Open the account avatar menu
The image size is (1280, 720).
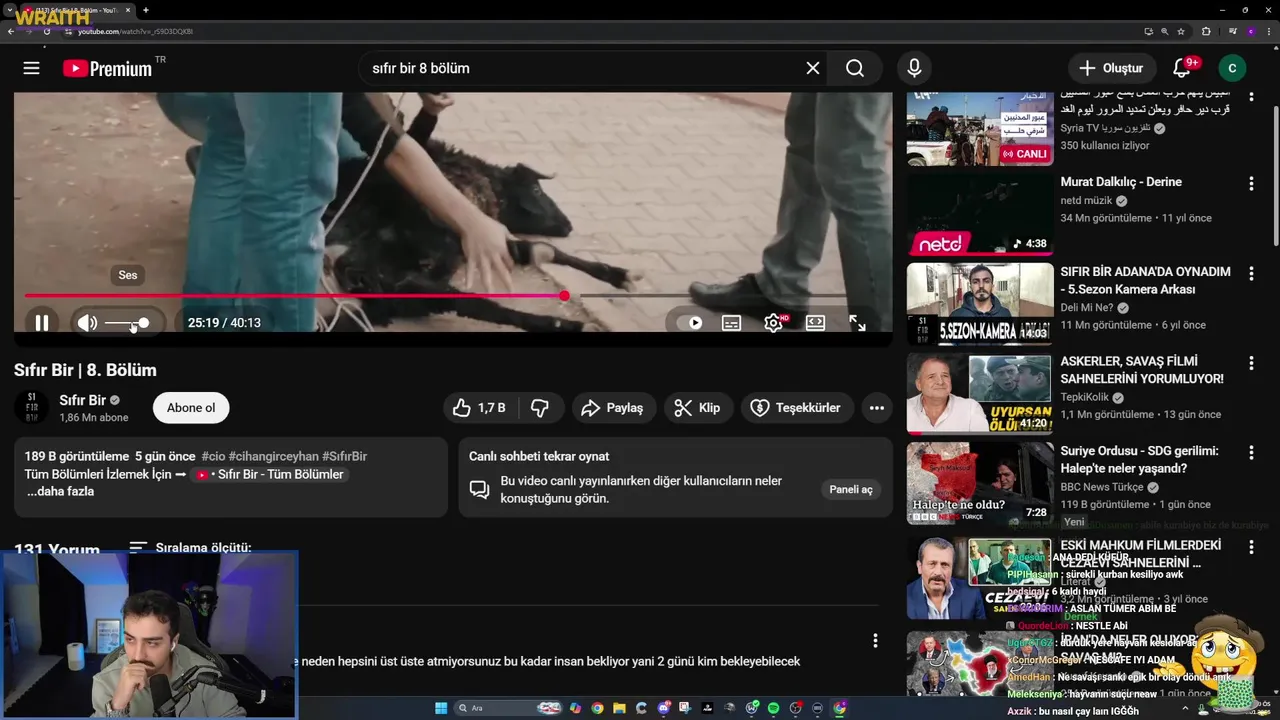tap(1232, 68)
